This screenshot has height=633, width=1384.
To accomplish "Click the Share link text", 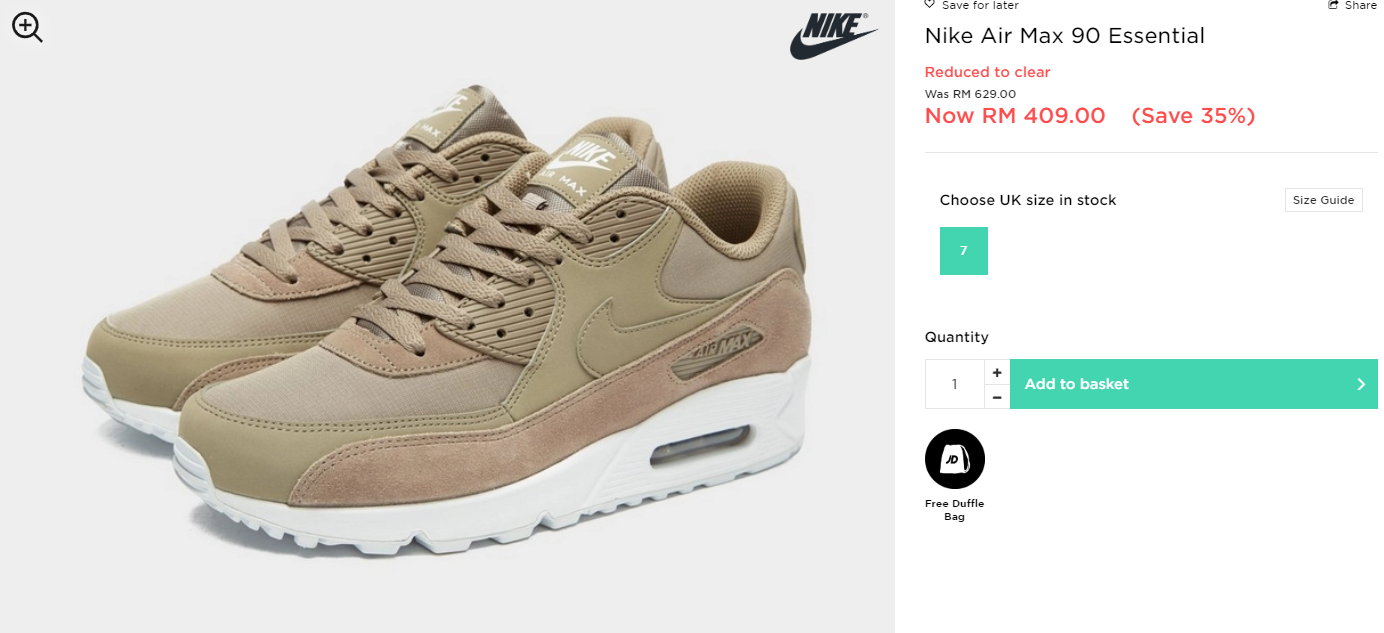I will (x=1360, y=5).
